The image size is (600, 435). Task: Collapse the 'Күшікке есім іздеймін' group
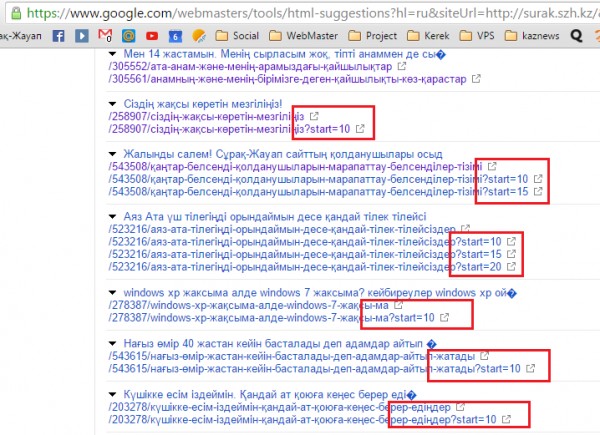111,394
